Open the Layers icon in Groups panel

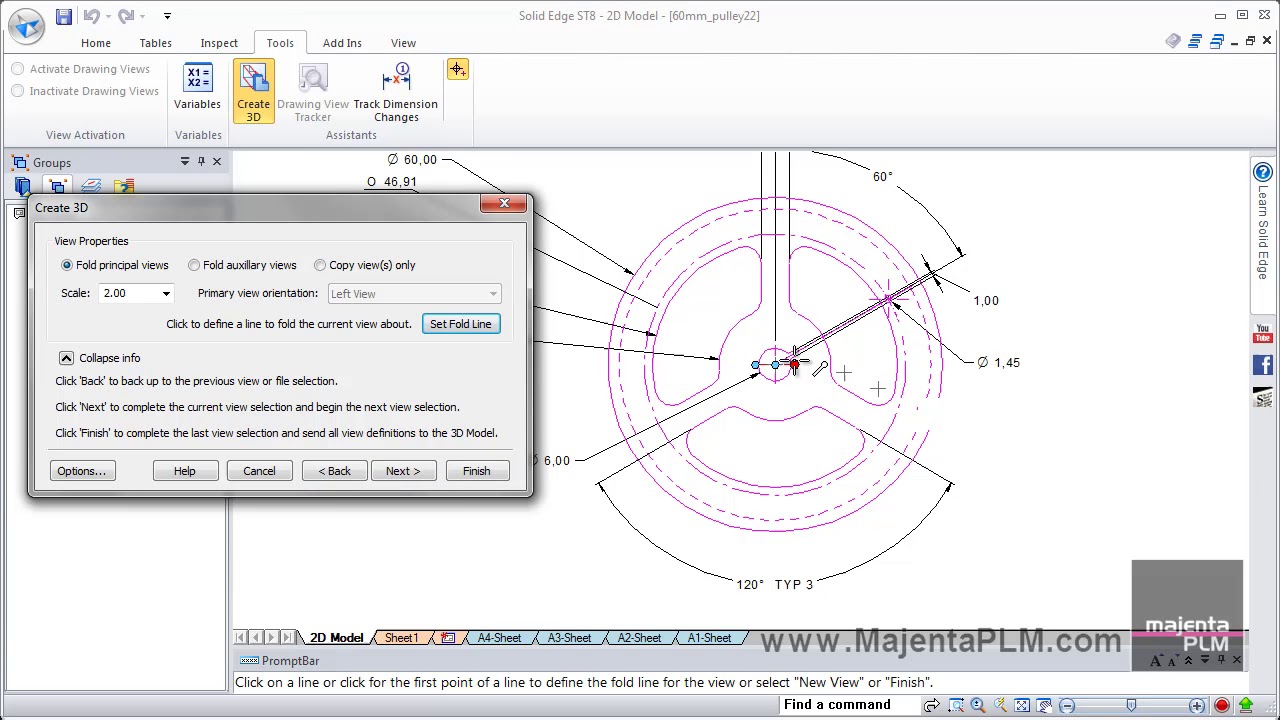coord(91,186)
